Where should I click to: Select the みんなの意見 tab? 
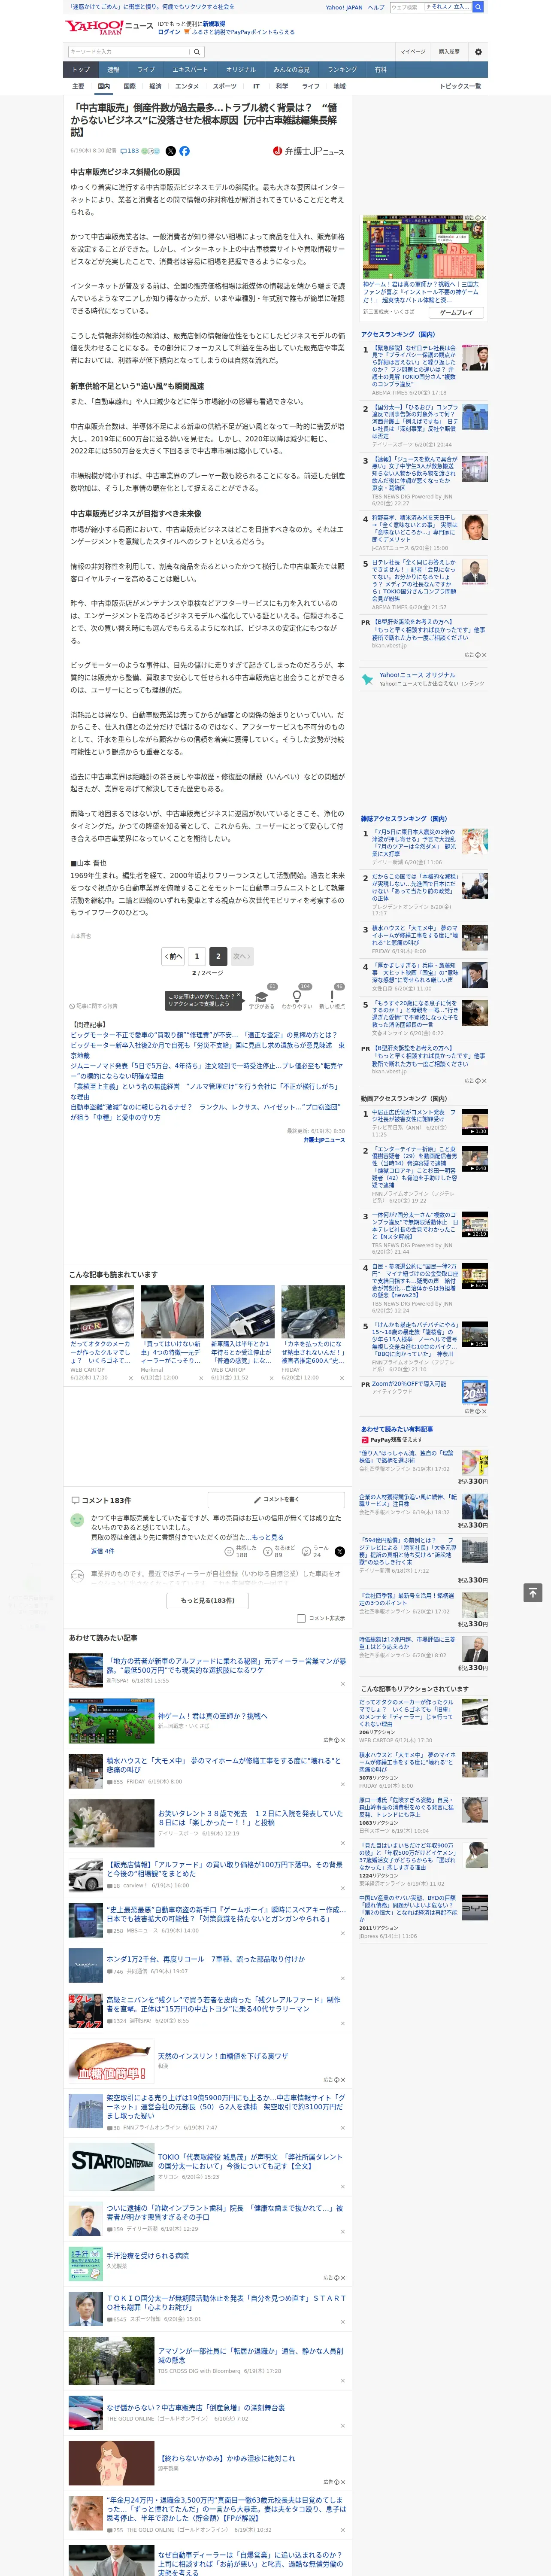pos(291,70)
